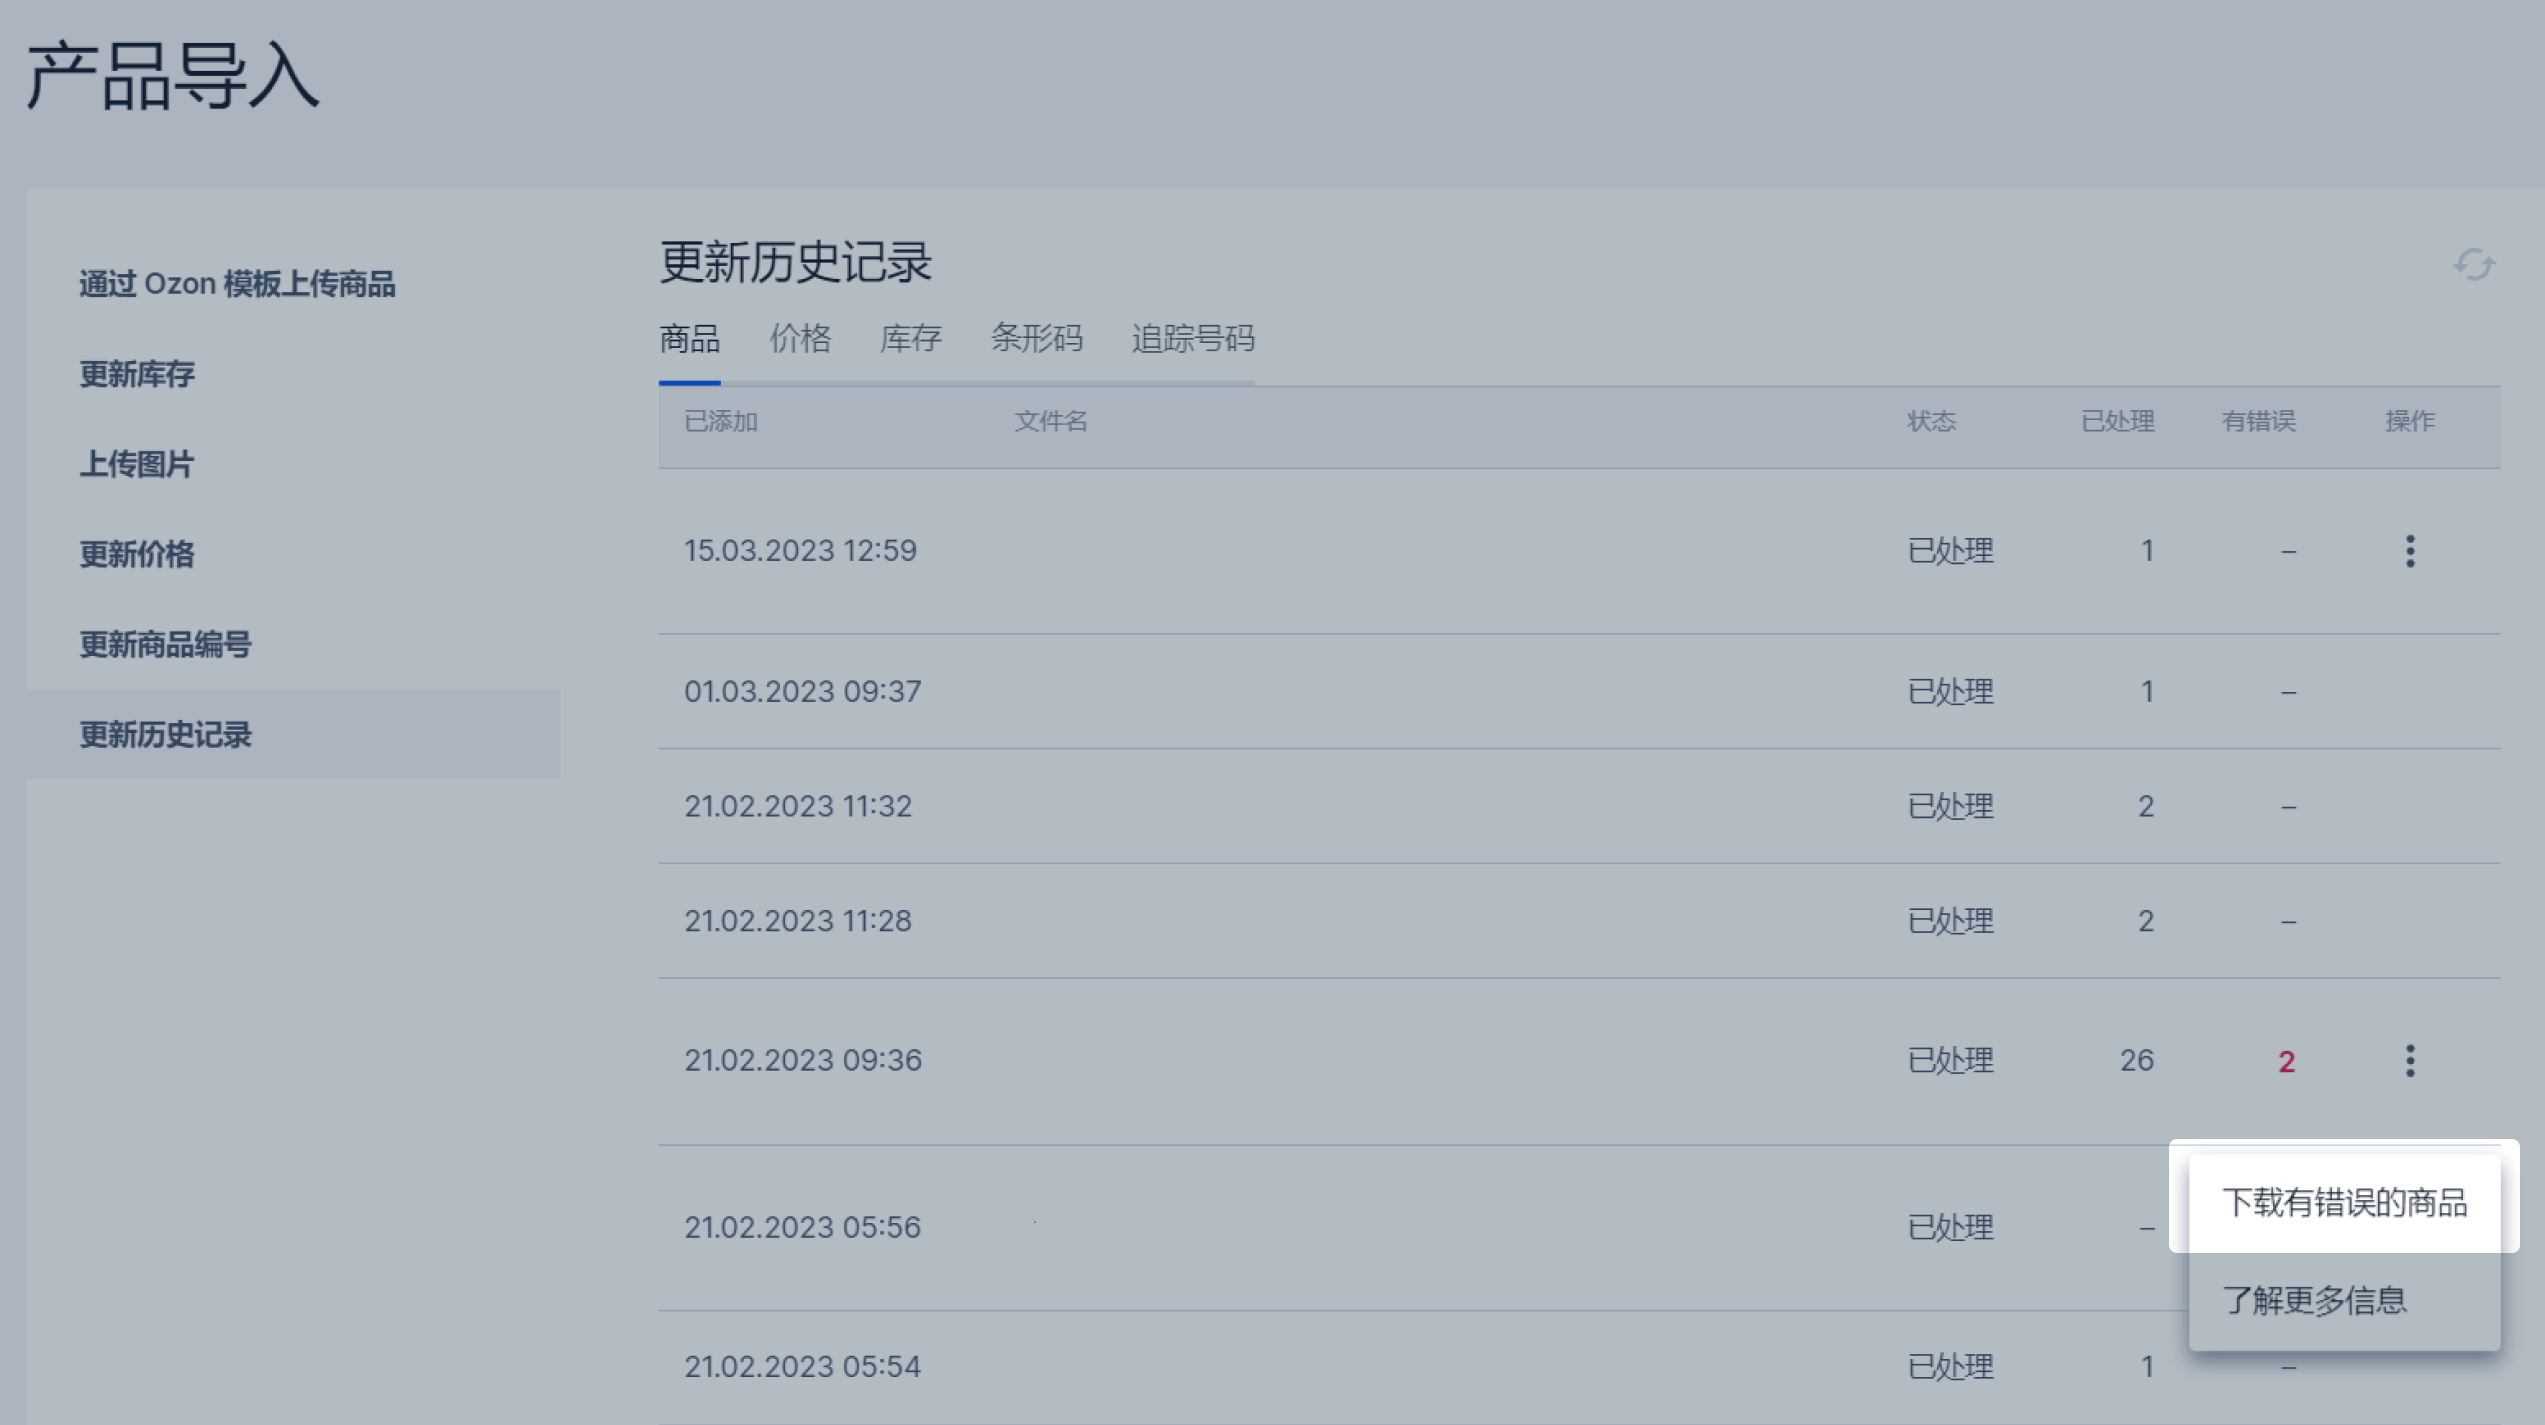Click the red error count 2
2545x1425 pixels.
click(x=2286, y=1061)
